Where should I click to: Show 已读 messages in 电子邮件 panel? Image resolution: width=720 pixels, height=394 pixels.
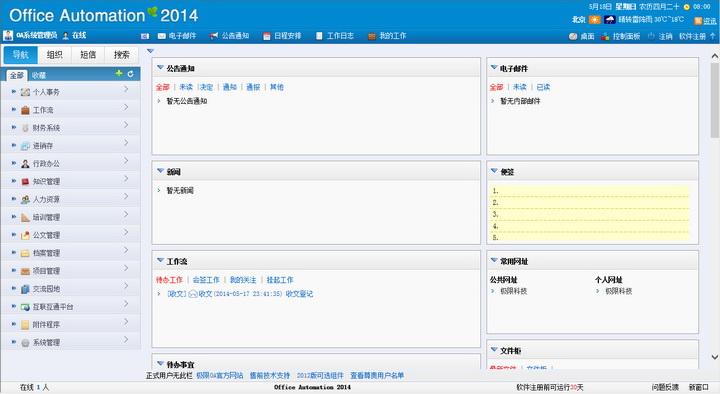point(543,87)
